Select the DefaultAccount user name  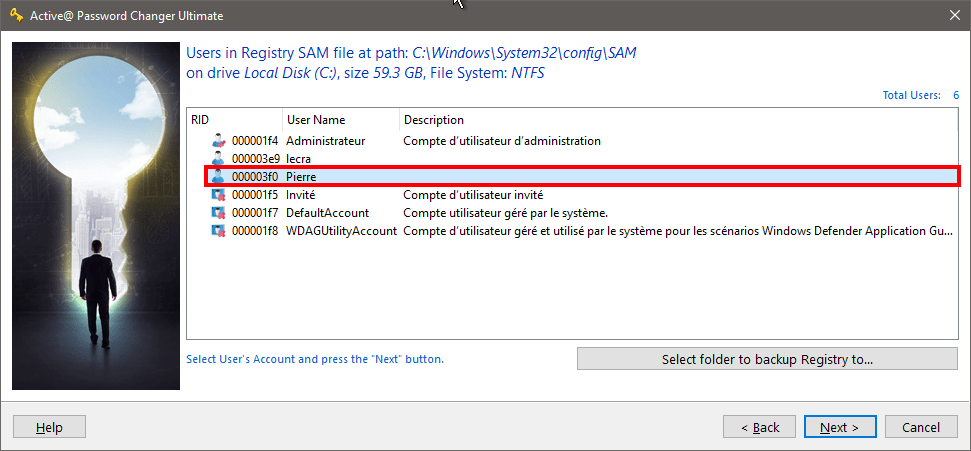pos(328,213)
